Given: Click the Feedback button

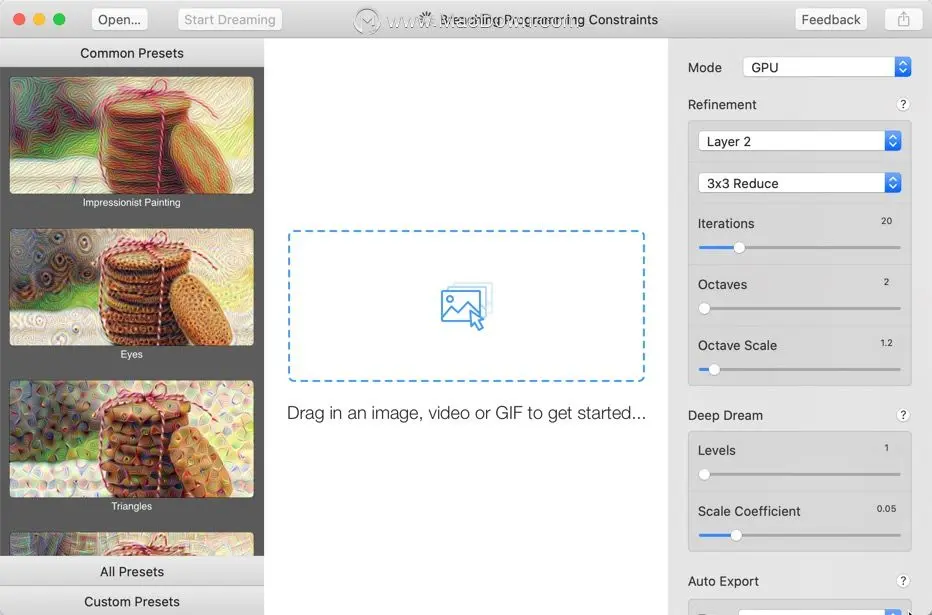Looking at the screenshot, I should pyautogui.click(x=830, y=20).
